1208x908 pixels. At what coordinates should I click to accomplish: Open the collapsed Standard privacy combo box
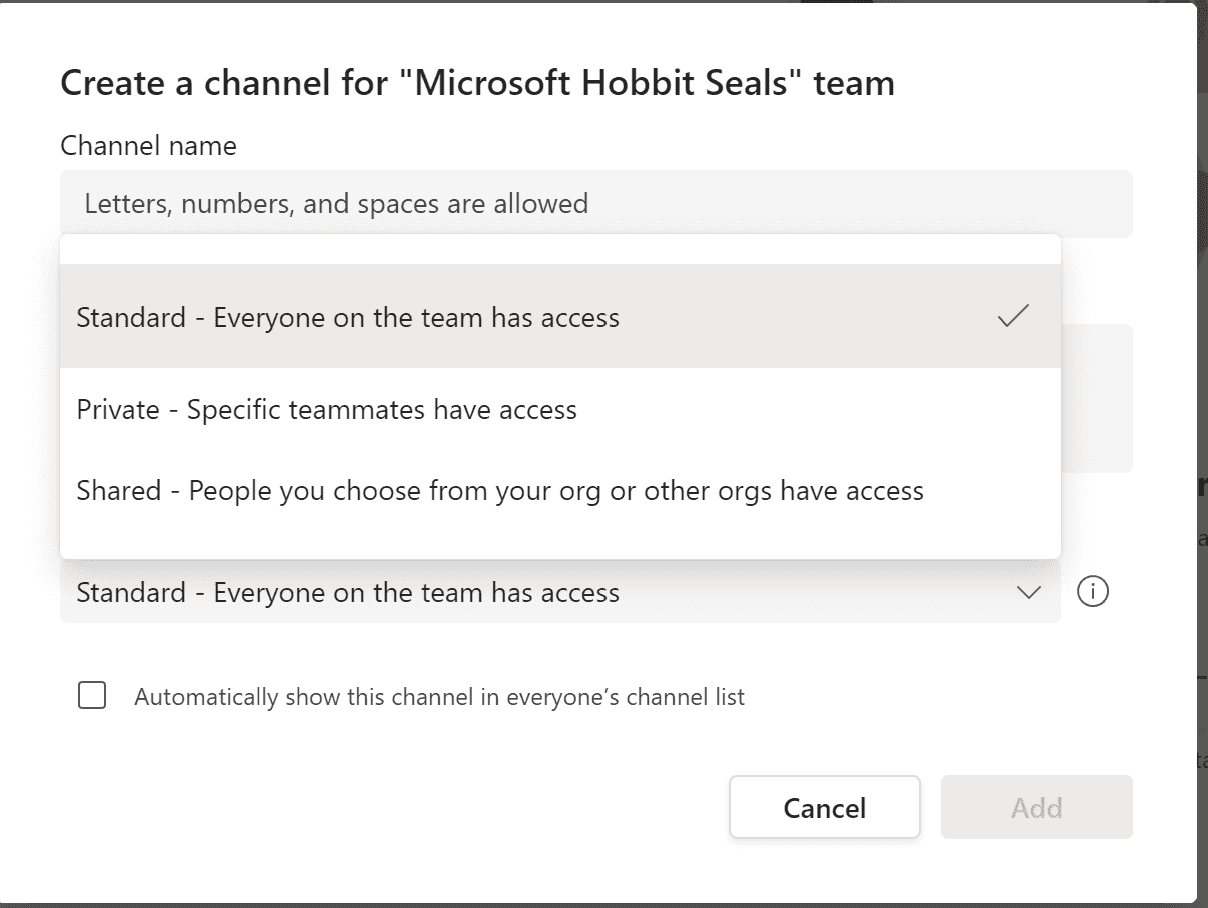[560, 592]
